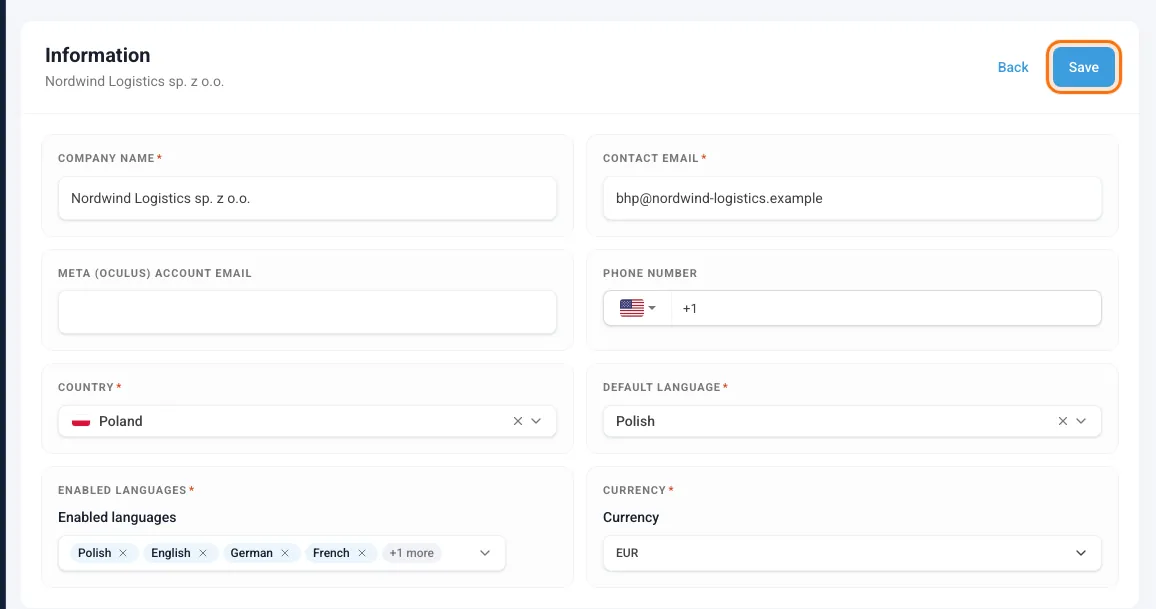Expand the Enabled languages dropdown arrow
1156x609 pixels.
point(484,553)
